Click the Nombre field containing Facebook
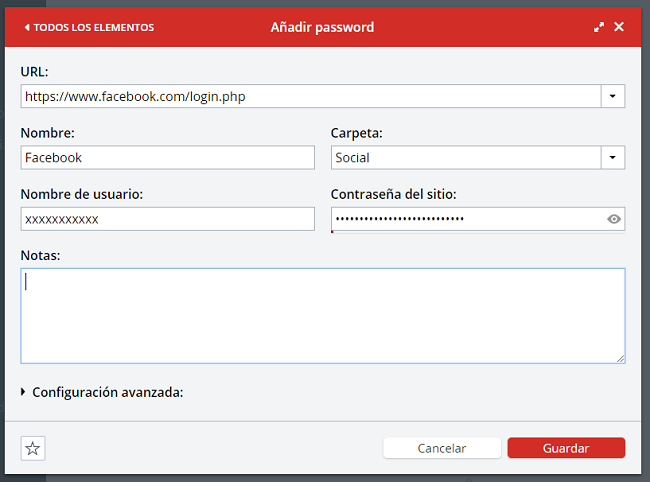The width and height of the screenshot is (650, 482). (167, 158)
